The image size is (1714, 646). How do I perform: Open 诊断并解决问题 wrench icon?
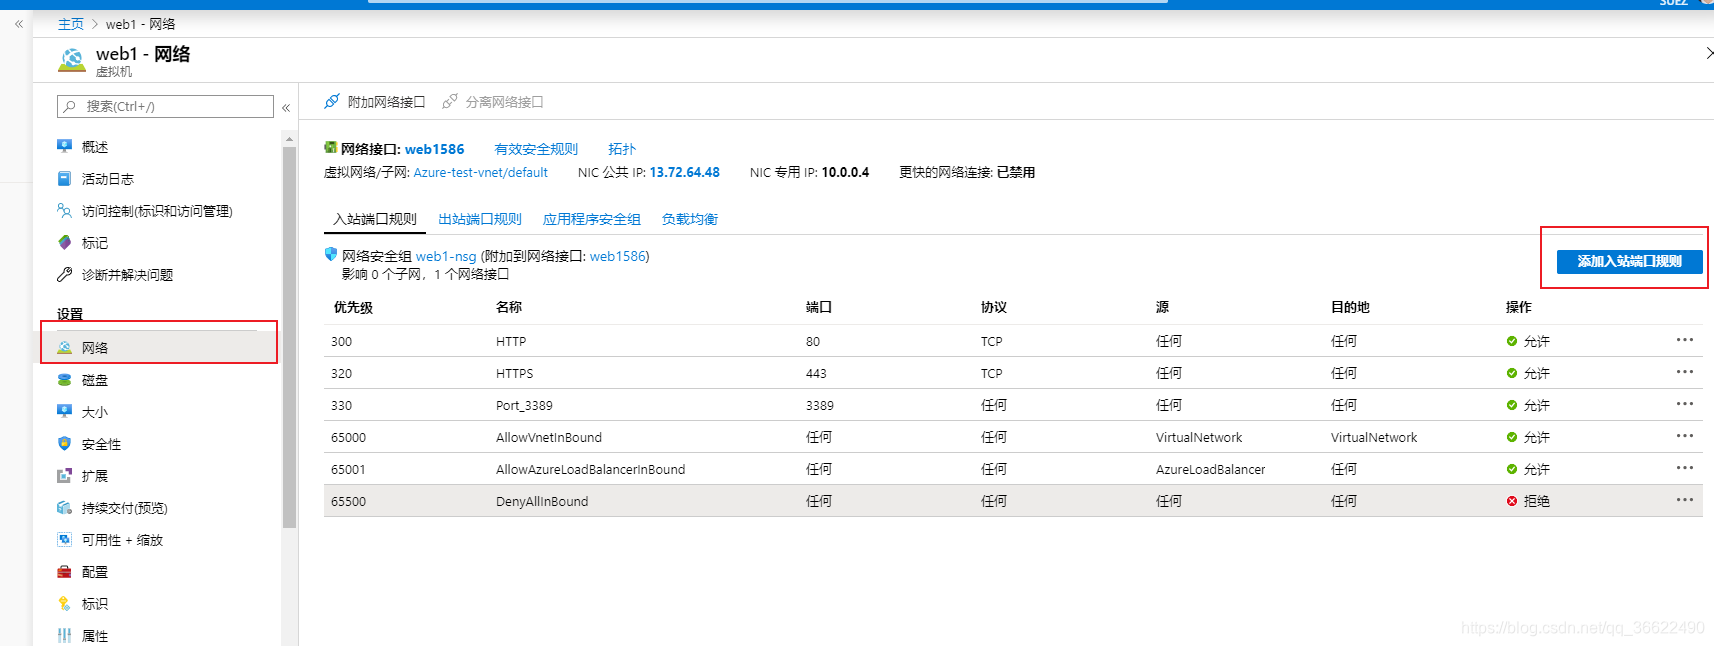click(65, 274)
